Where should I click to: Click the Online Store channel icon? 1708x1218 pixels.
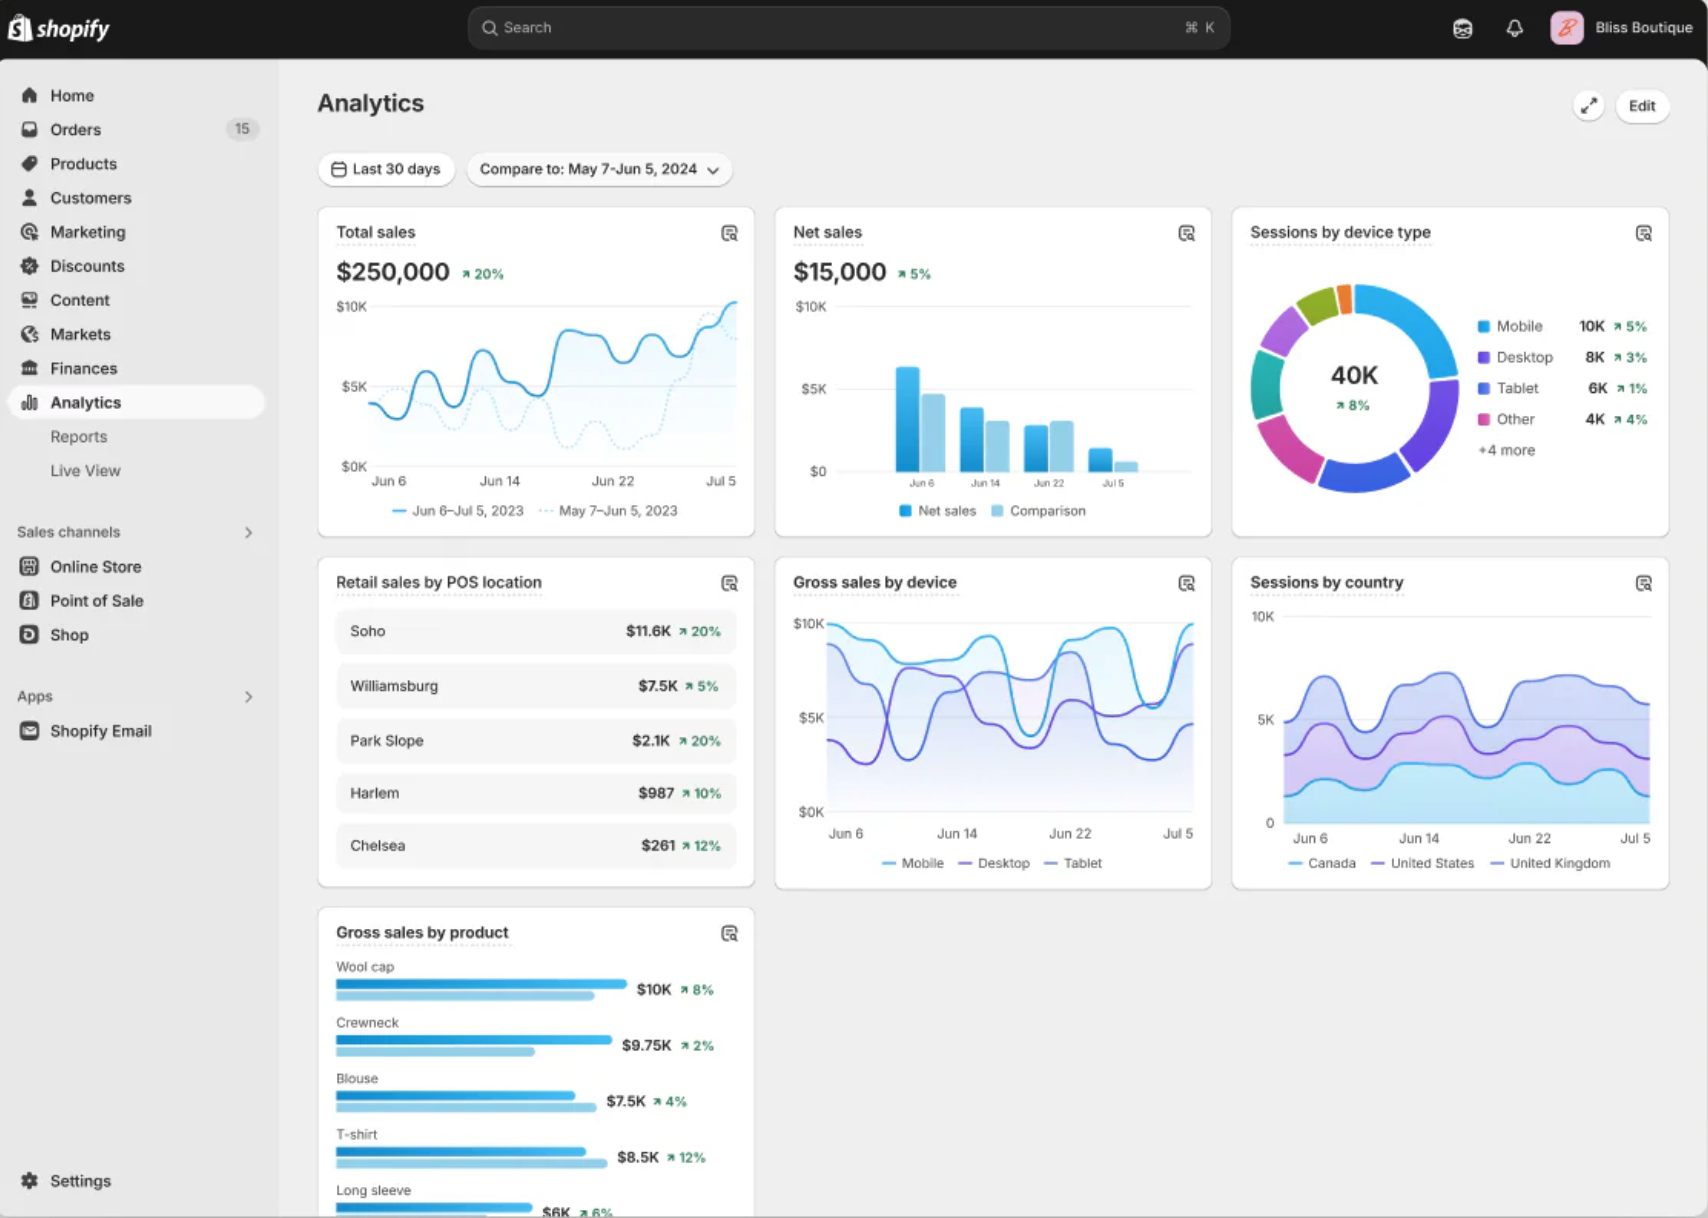(x=30, y=566)
